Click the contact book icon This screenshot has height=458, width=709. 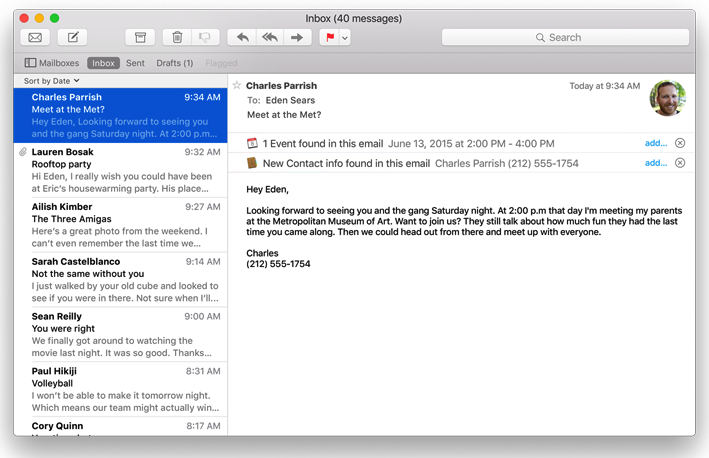tap(252, 163)
